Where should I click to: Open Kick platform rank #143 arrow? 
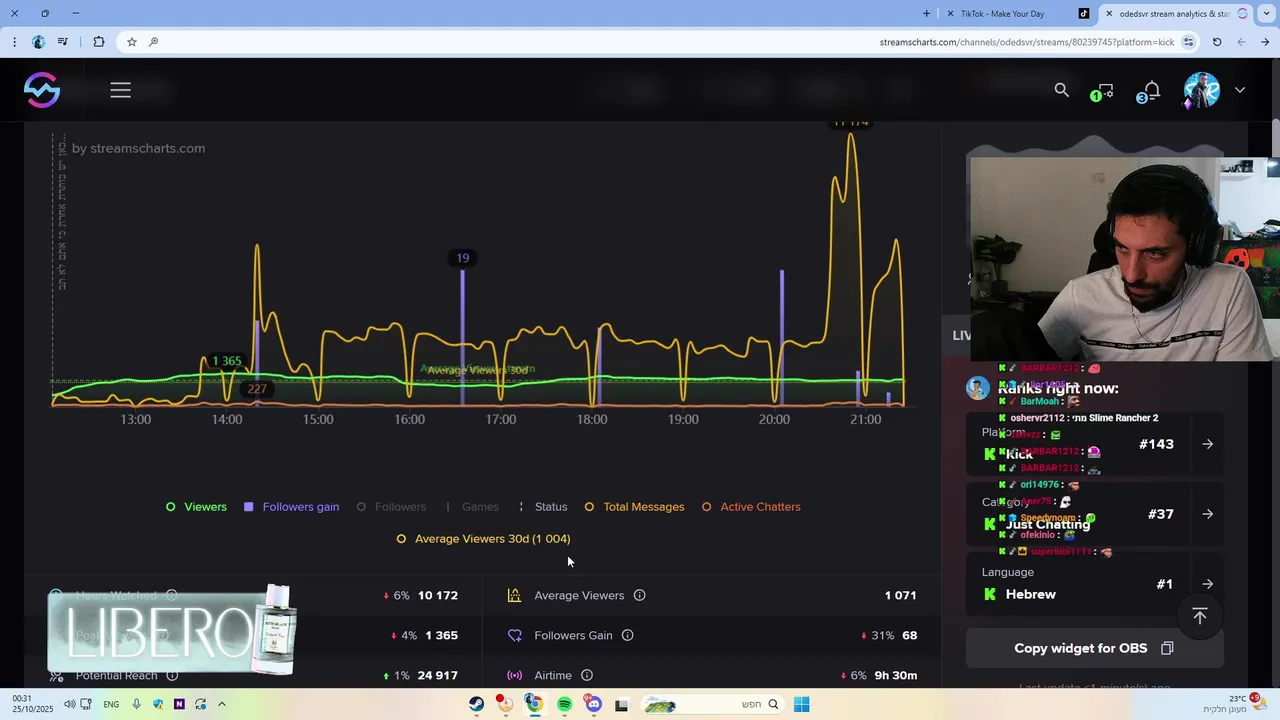tap(1208, 444)
